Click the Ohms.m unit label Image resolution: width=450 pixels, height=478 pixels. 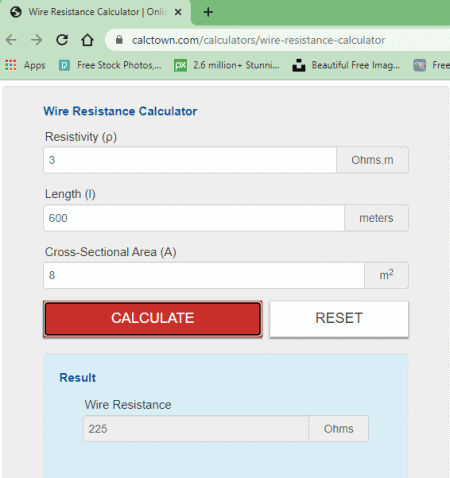tap(372, 160)
